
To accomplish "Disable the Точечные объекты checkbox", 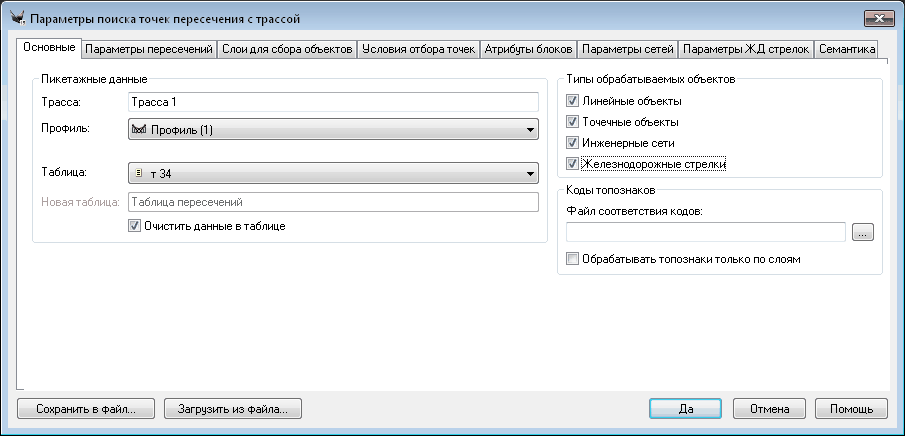I will pyautogui.click(x=572, y=122).
